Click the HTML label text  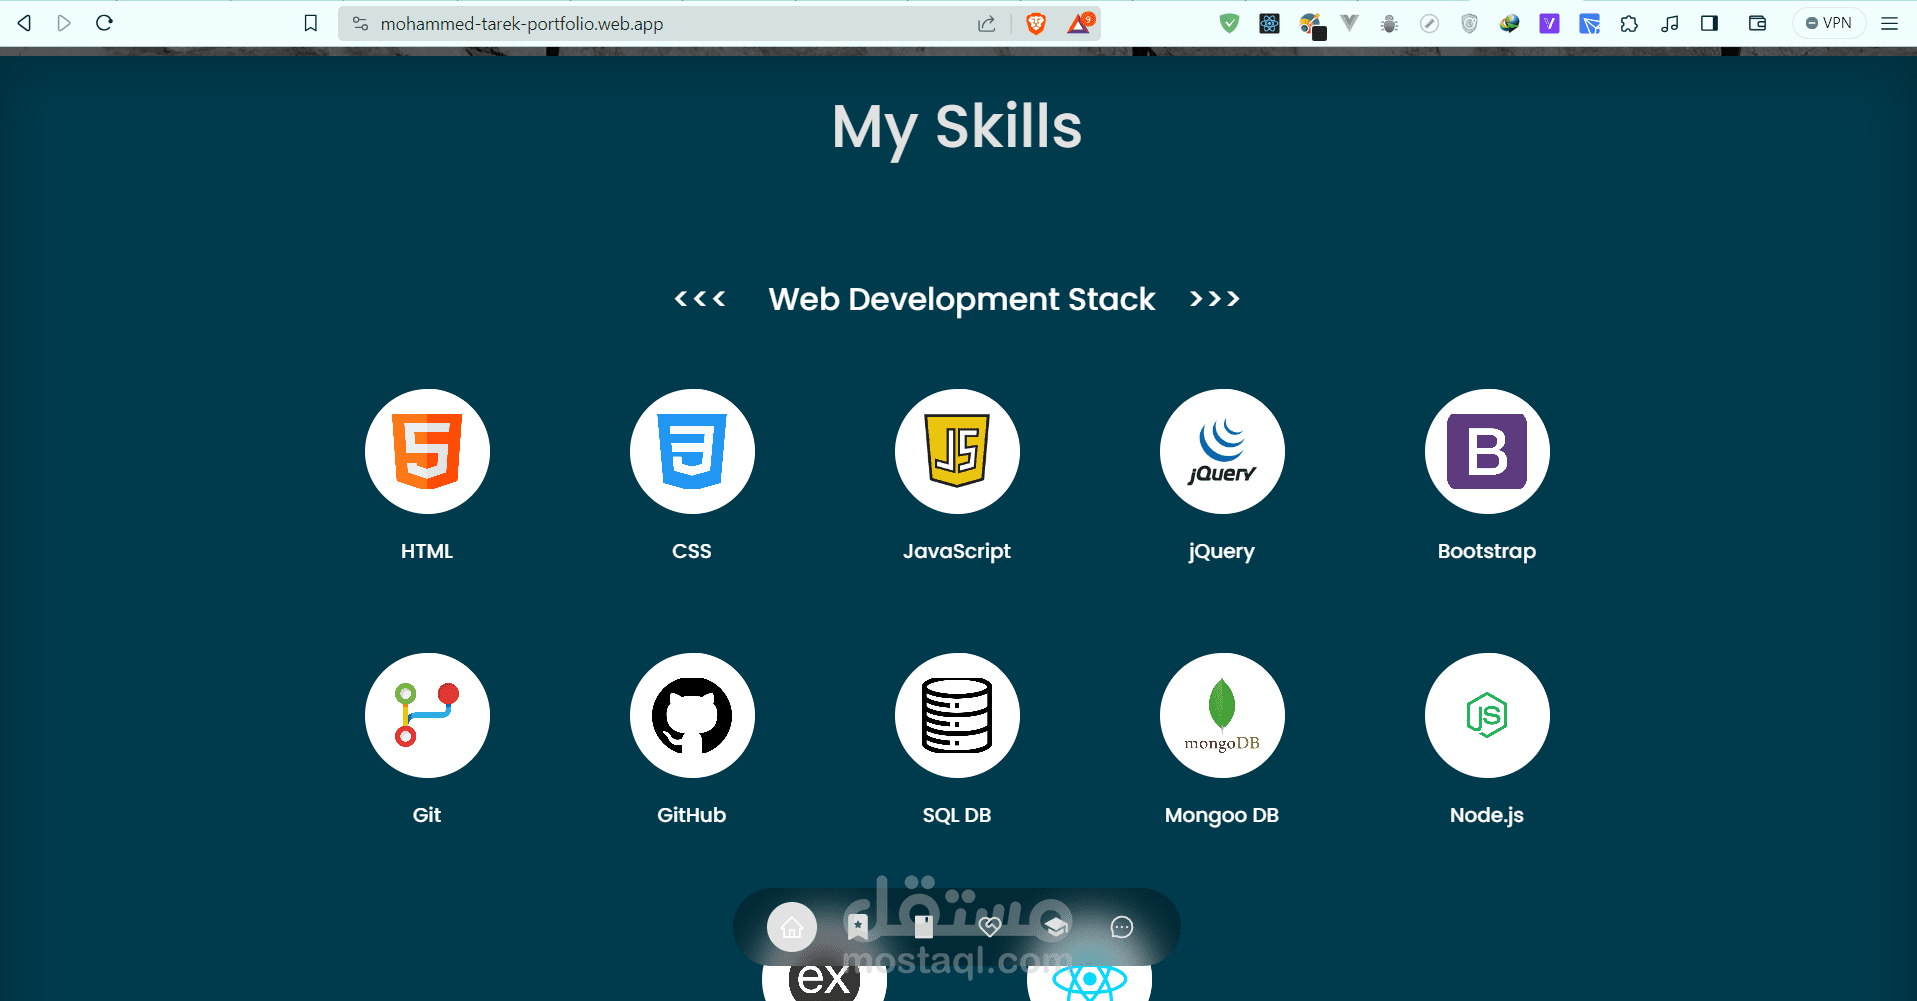(427, 551)
